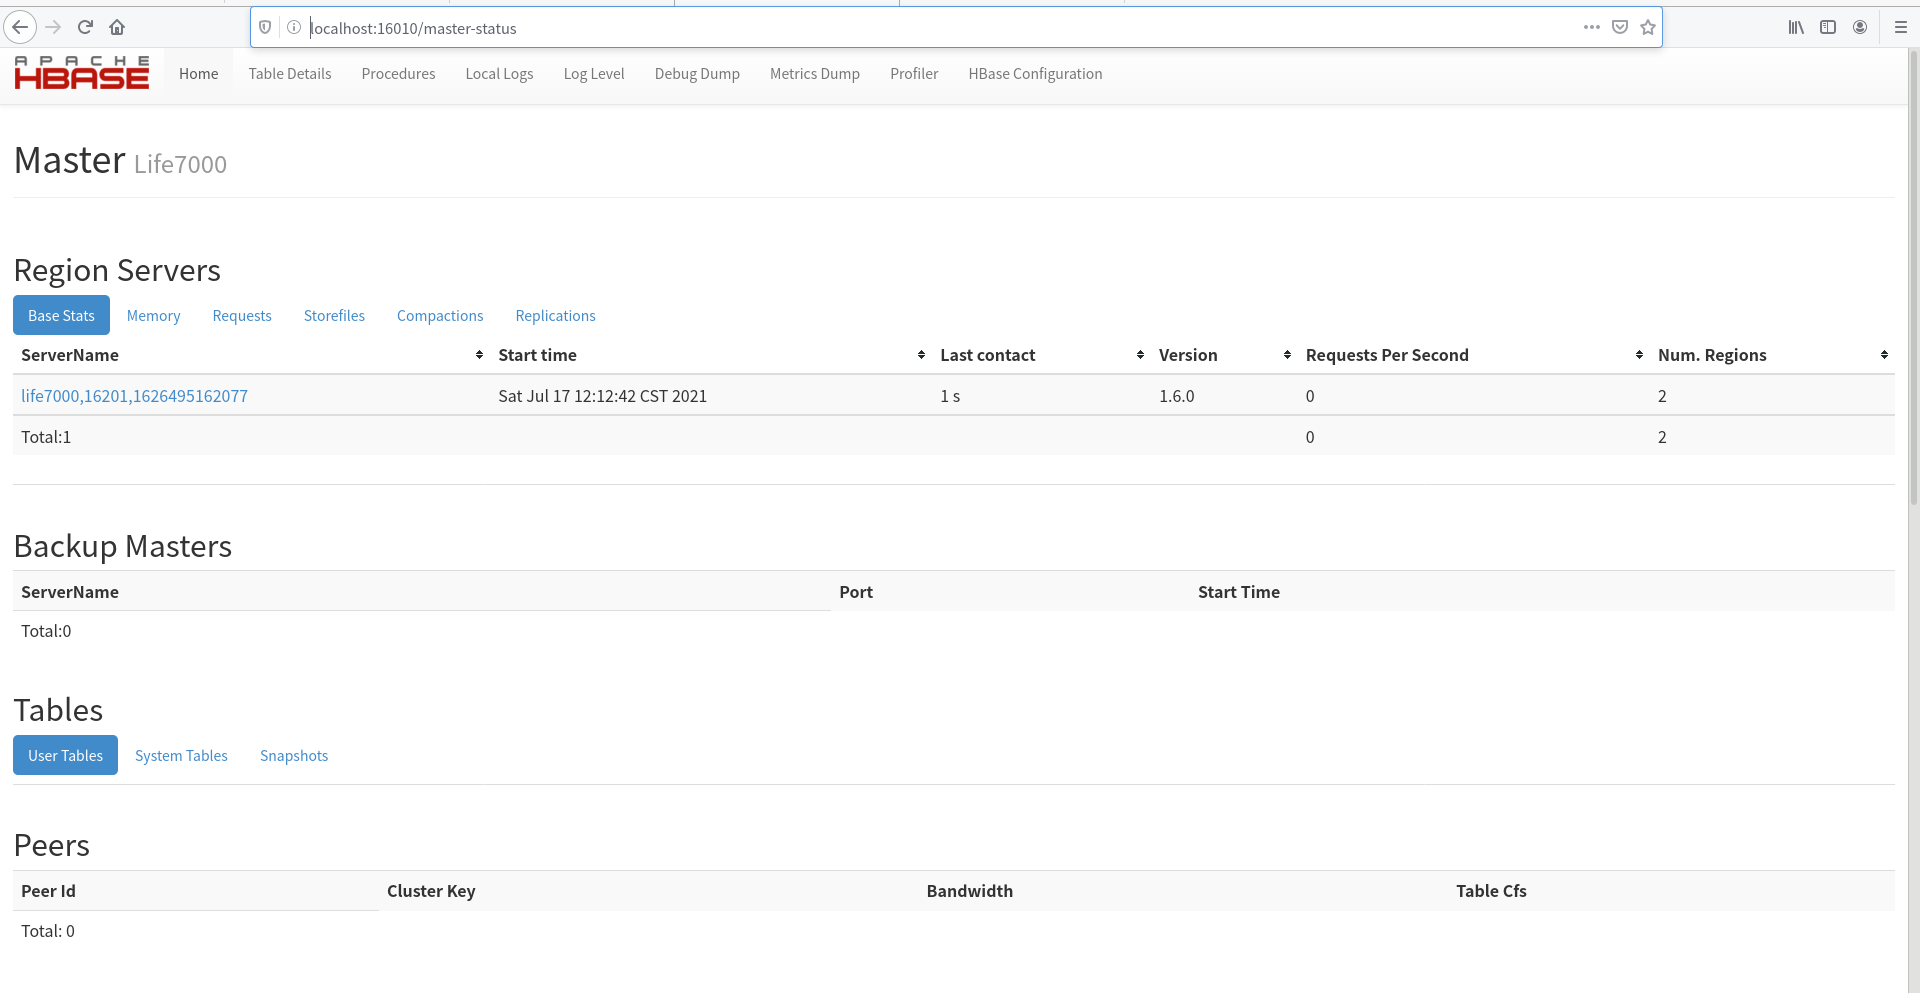Select the start time Sat Jul 17 12:12:42 CST 2021
The width and height of the screenshot is (1920, 993).
(602, 396)
